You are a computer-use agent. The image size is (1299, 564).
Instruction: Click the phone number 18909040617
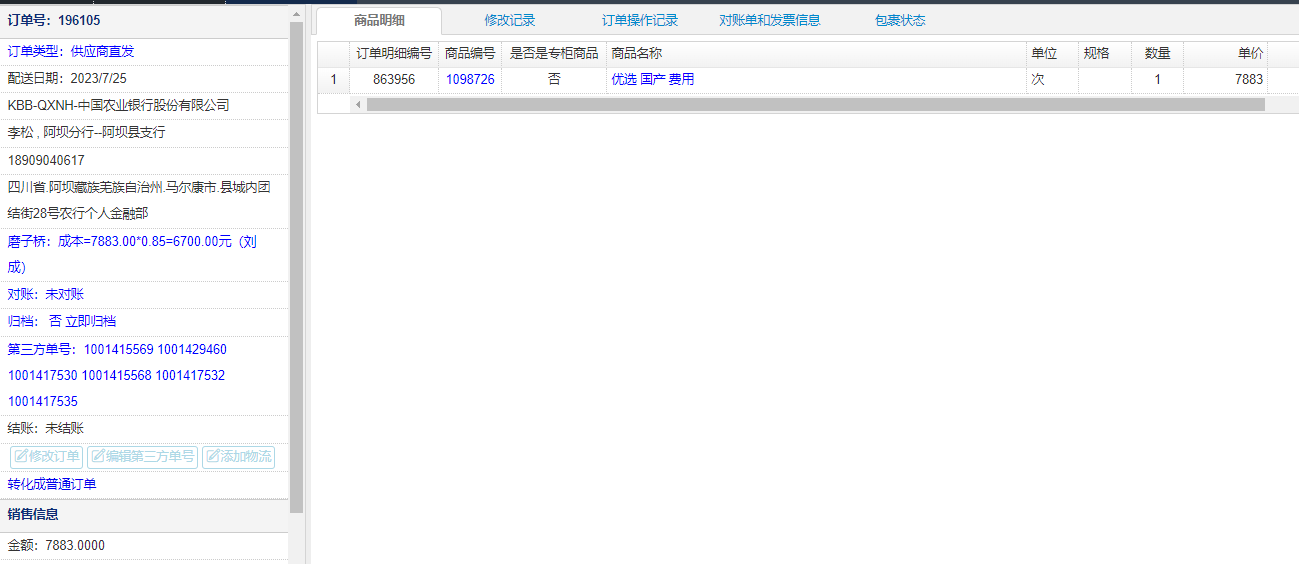46,160
